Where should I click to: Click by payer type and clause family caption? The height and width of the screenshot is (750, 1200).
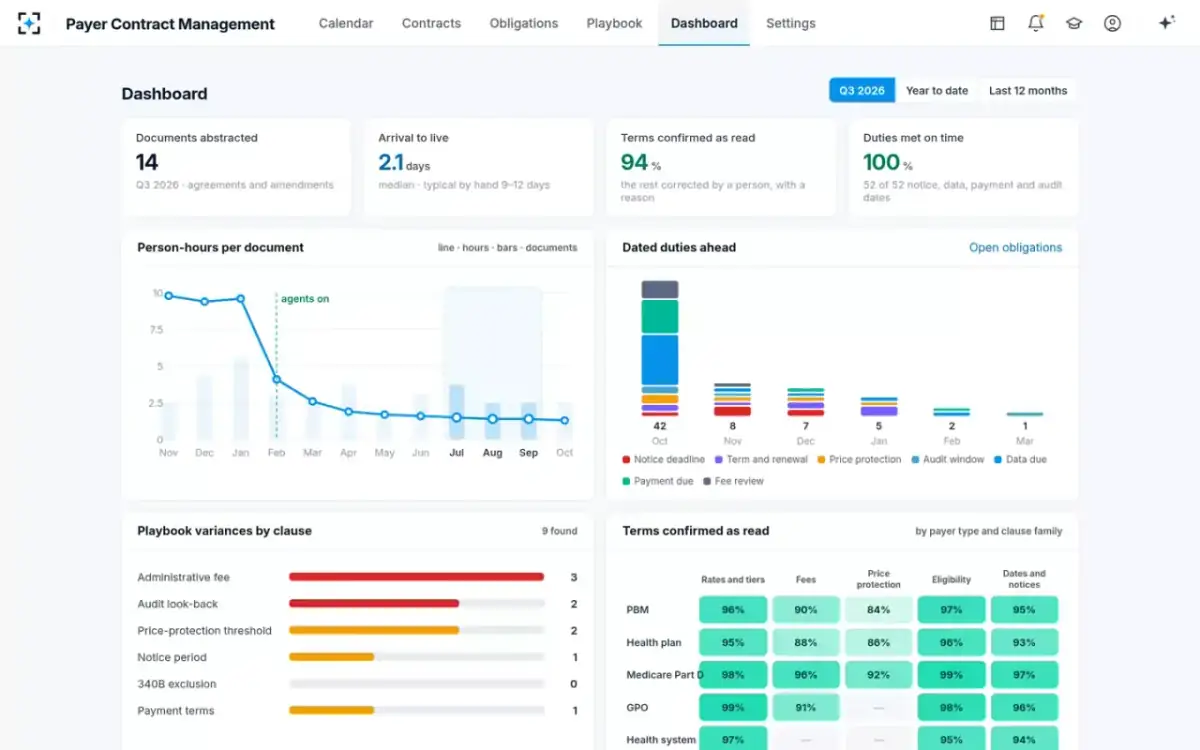click(x=988, y=531)
